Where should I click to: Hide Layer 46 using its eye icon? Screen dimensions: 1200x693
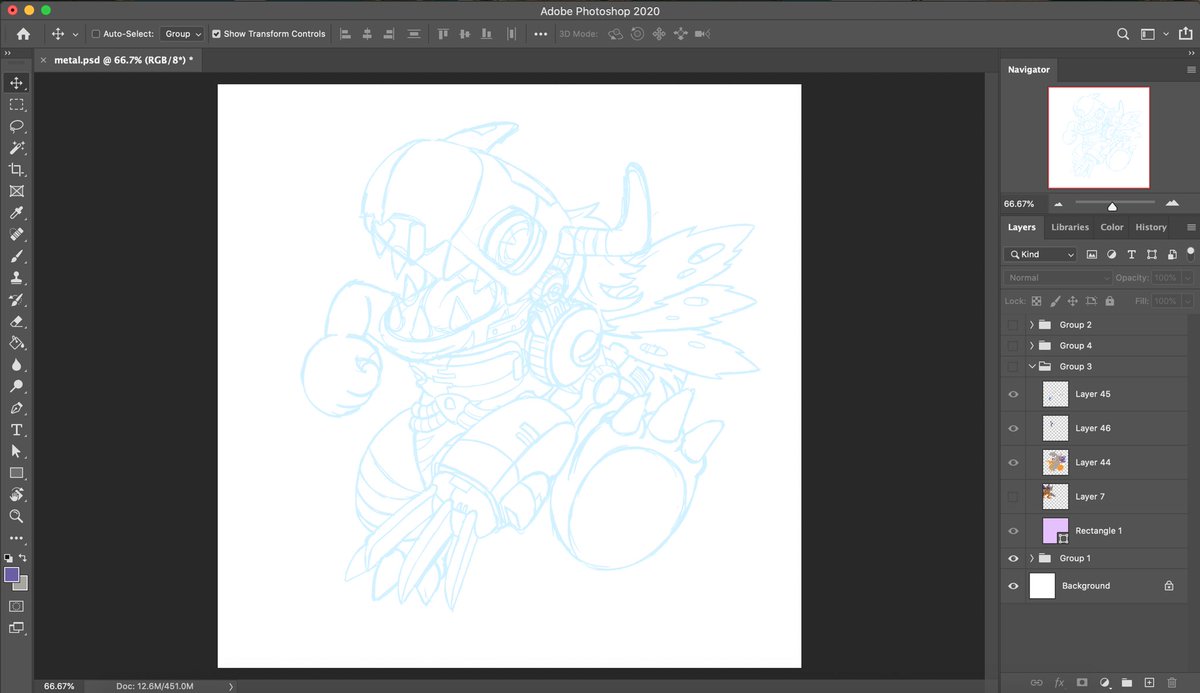(1013, 428)
